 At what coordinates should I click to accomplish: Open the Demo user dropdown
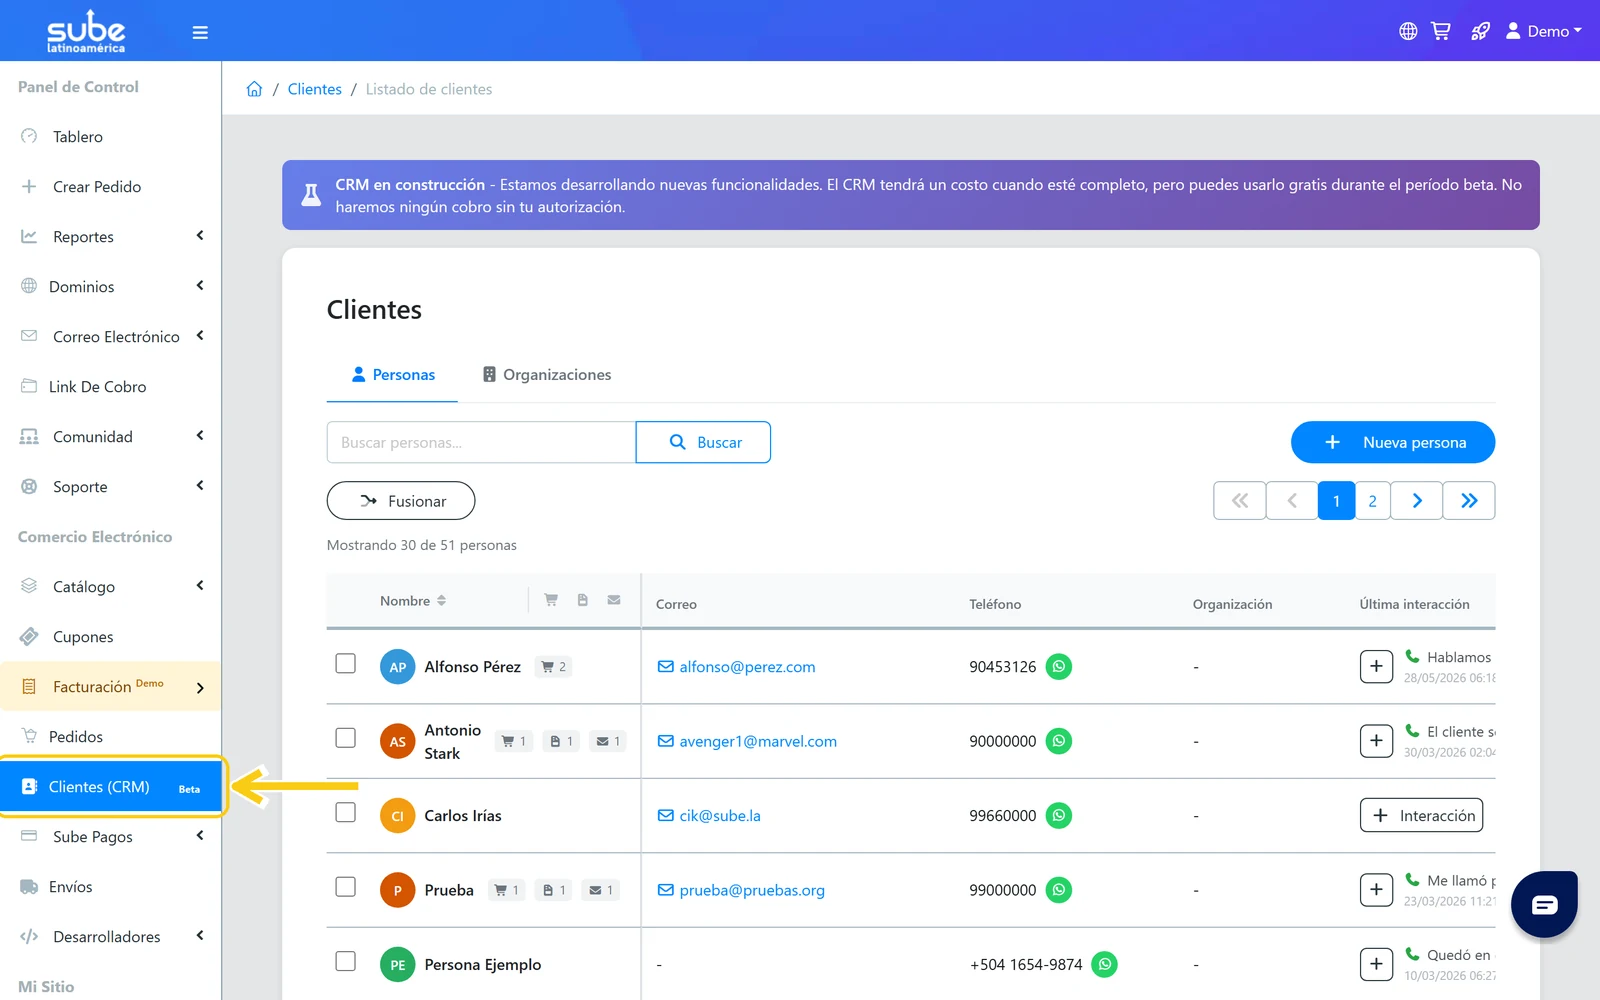click(x=1544, y=31)
